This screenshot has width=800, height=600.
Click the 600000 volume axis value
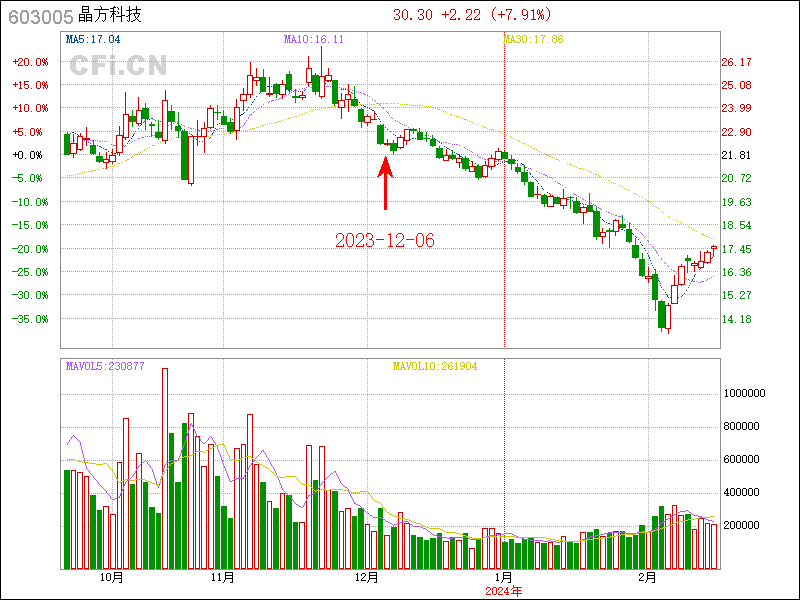click(741, 460)
